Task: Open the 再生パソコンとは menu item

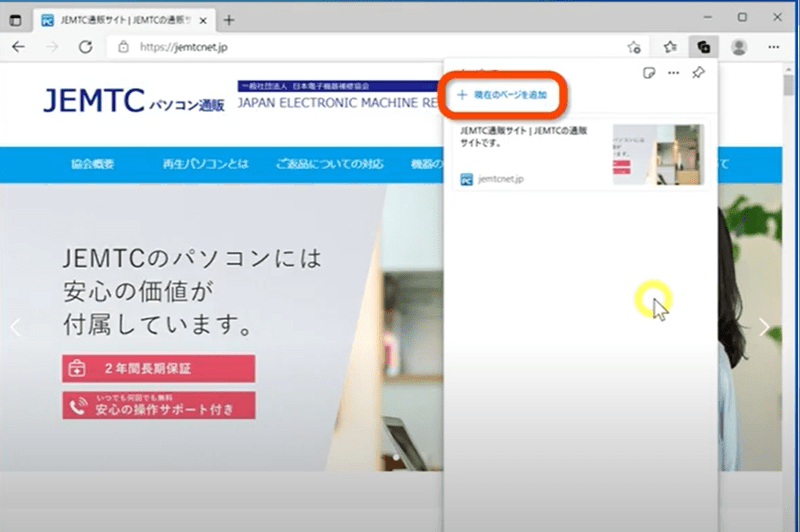Action: [205, 164]
